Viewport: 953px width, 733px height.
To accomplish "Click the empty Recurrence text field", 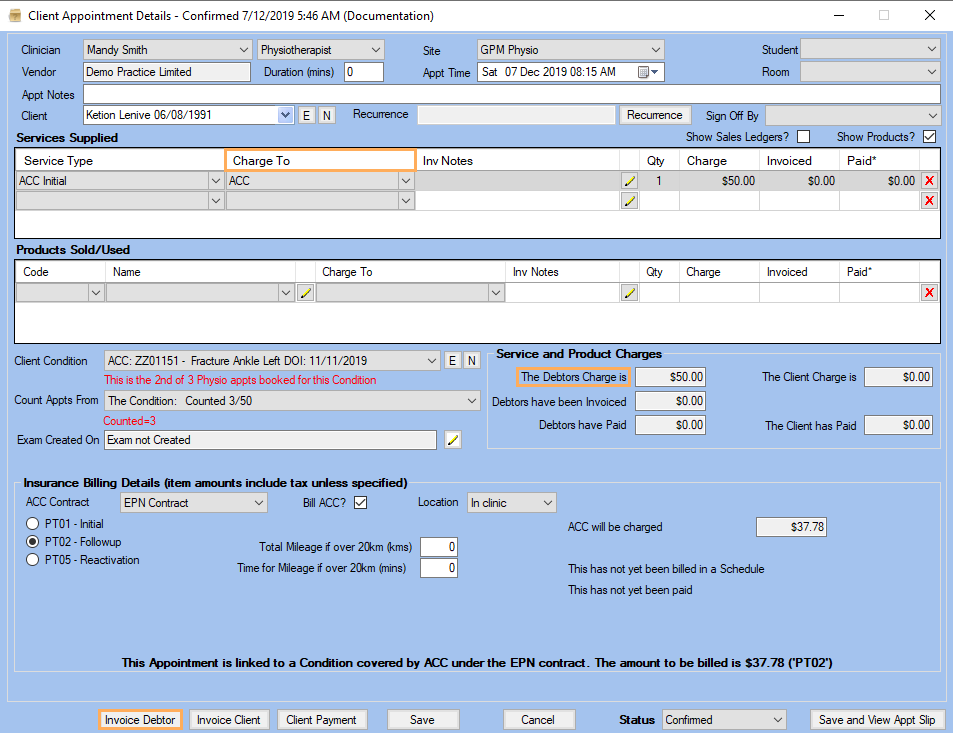I will coord(517,115).
